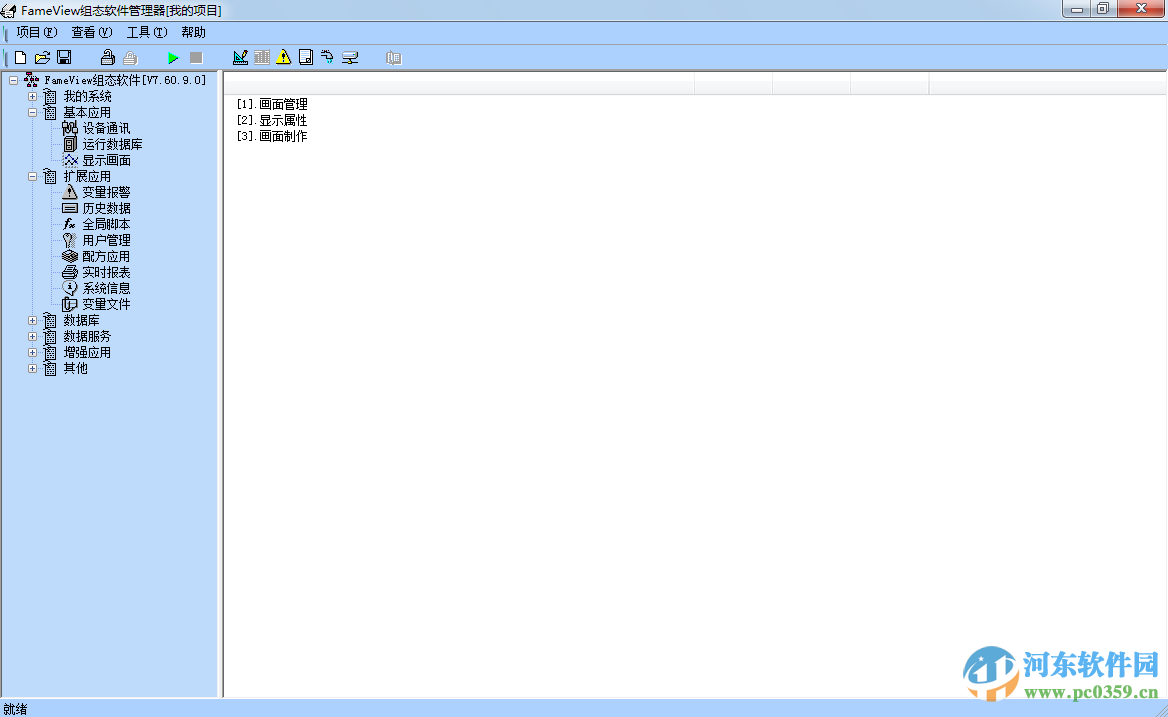Click the 系统信息 info bubble icon

[70, 288]
